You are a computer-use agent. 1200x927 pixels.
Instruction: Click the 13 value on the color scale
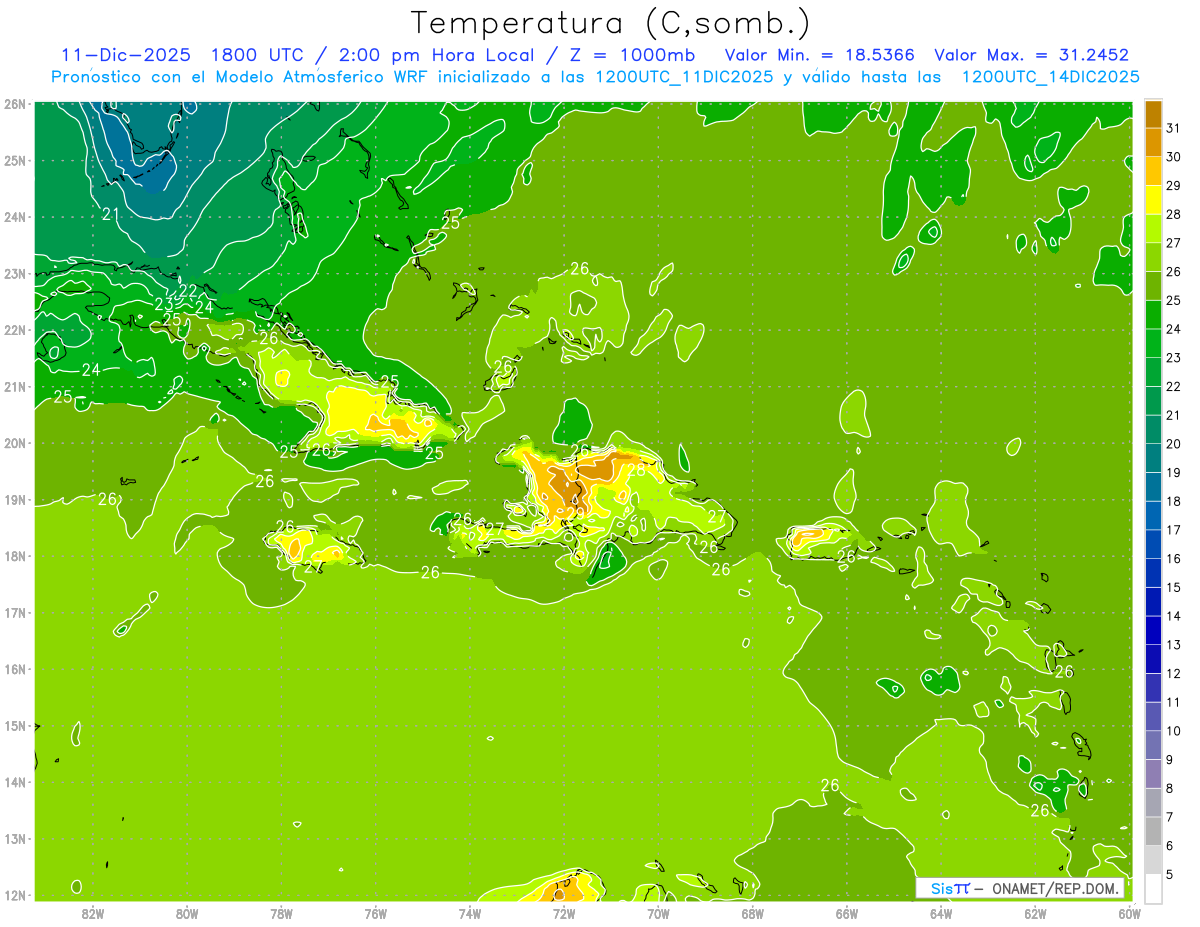[x=1173, y=645]
